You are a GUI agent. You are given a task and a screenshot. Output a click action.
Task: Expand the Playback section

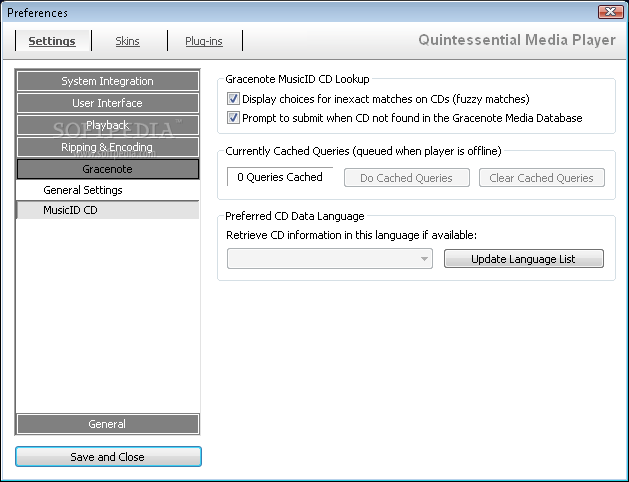pos(108,125)
